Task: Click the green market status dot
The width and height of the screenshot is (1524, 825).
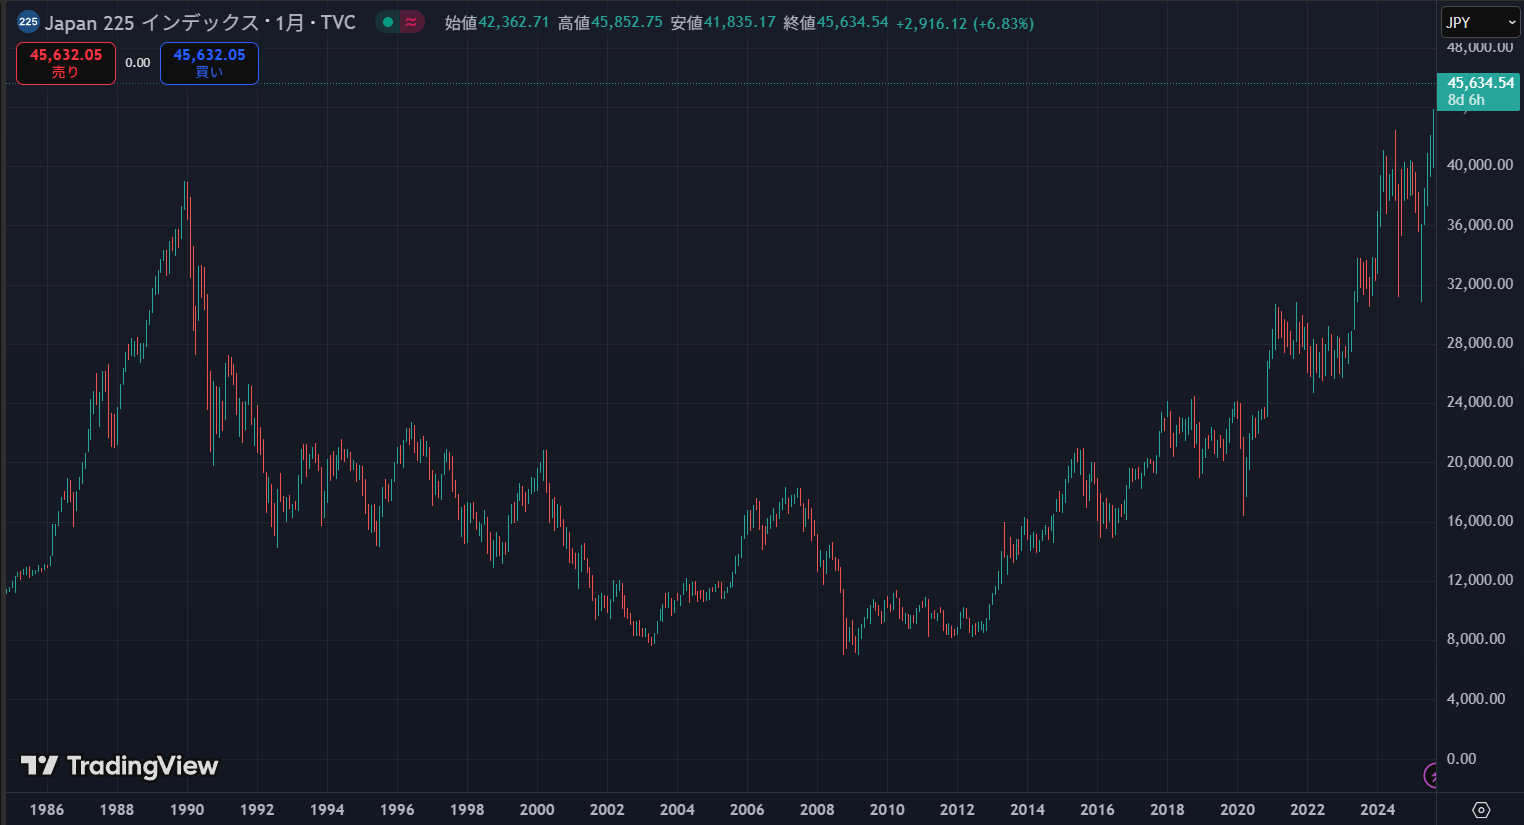Action: [x=388, y=22]
